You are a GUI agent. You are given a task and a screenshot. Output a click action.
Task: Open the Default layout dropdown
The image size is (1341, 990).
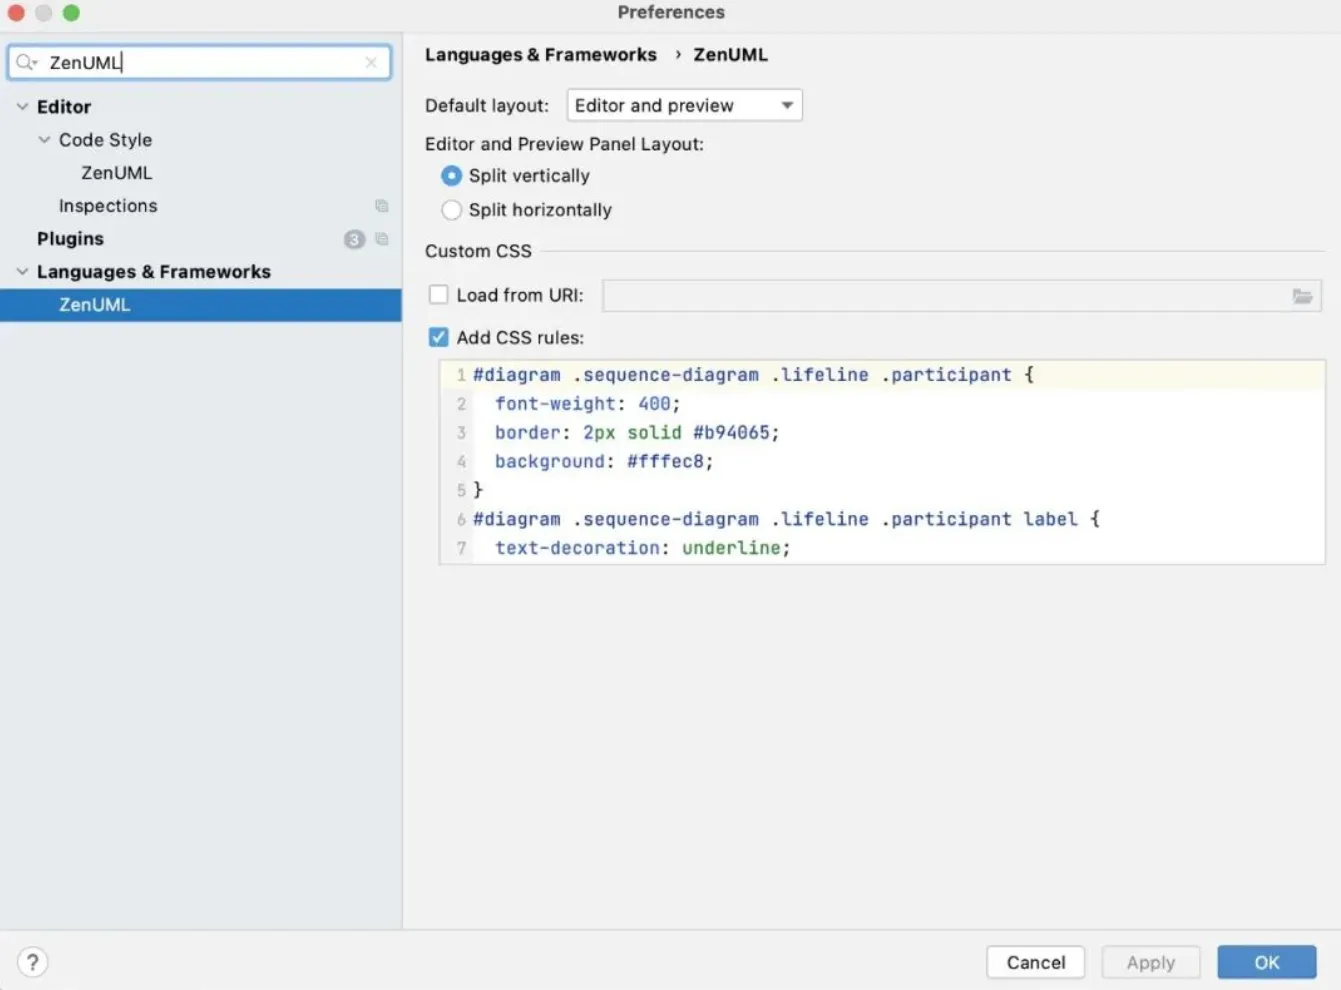coord(685,105)
